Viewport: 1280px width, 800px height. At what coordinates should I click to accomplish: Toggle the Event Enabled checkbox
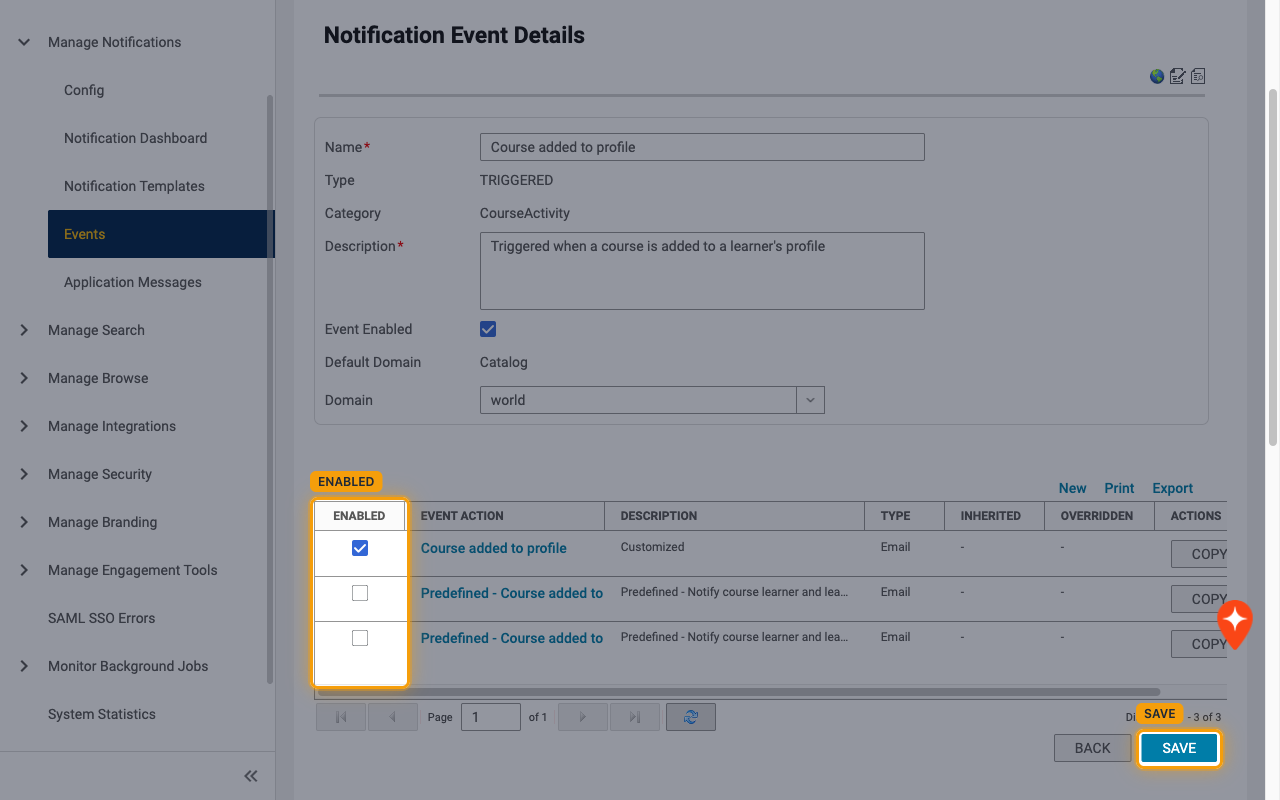click(488, 329)
